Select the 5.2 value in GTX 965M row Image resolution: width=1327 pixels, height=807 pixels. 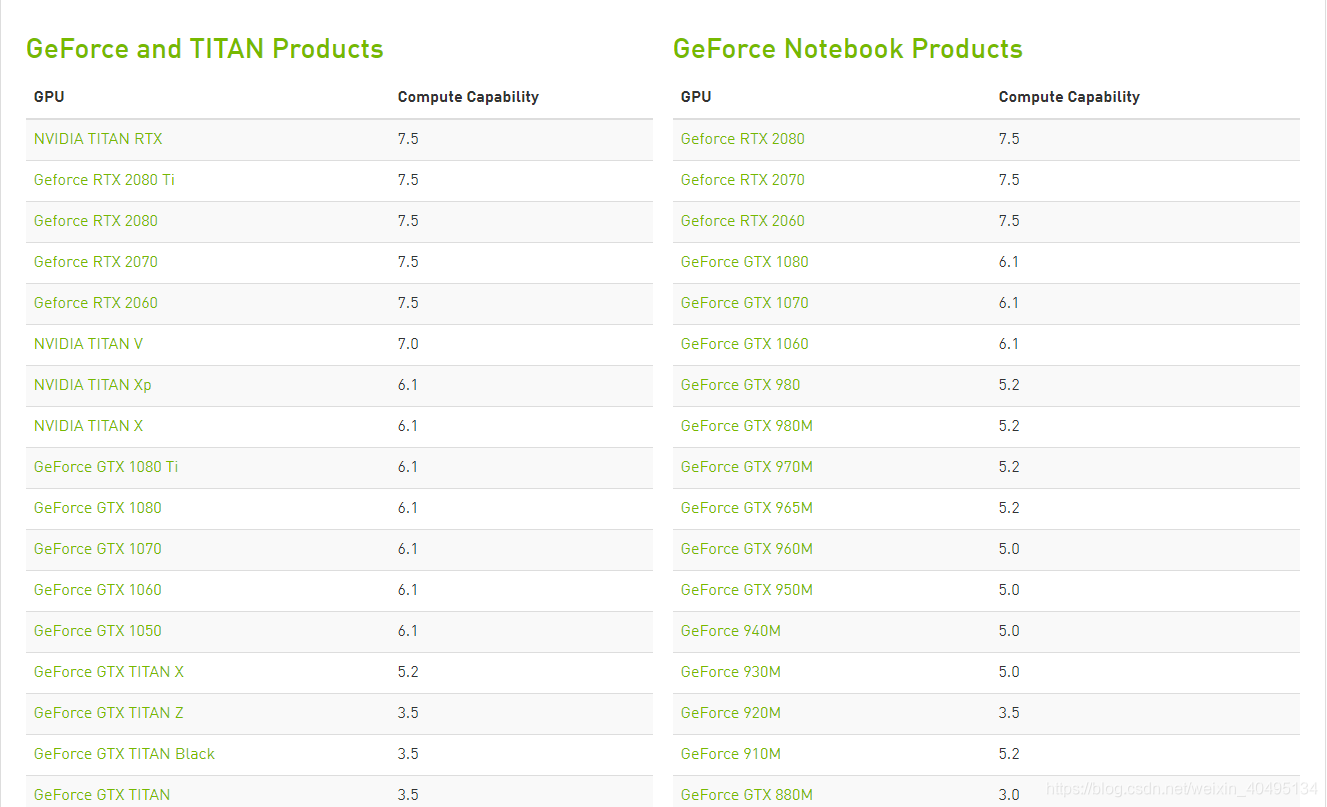point(1009,508)
